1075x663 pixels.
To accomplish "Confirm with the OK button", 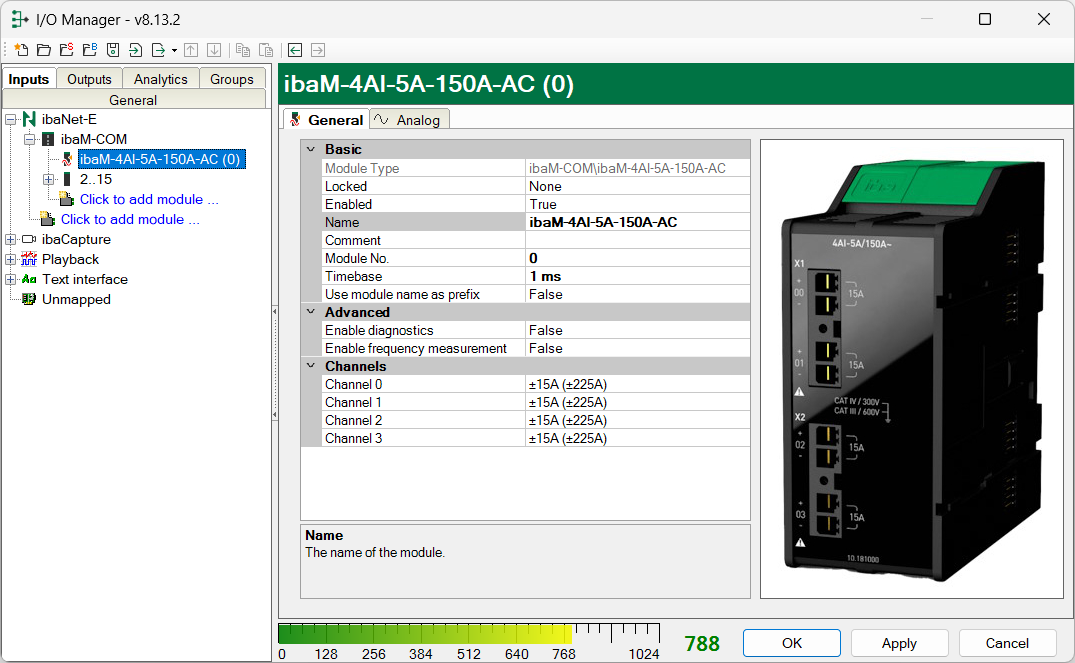I will 792,643.
